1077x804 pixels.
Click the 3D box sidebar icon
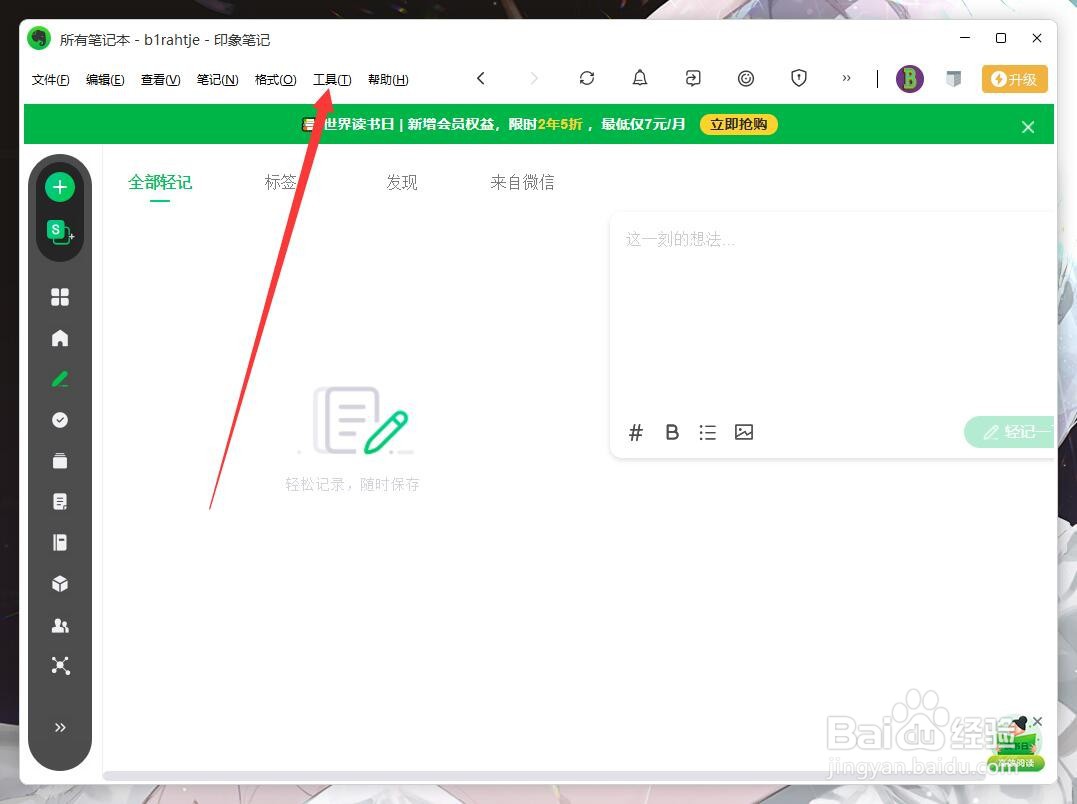(x=59, y=583)
